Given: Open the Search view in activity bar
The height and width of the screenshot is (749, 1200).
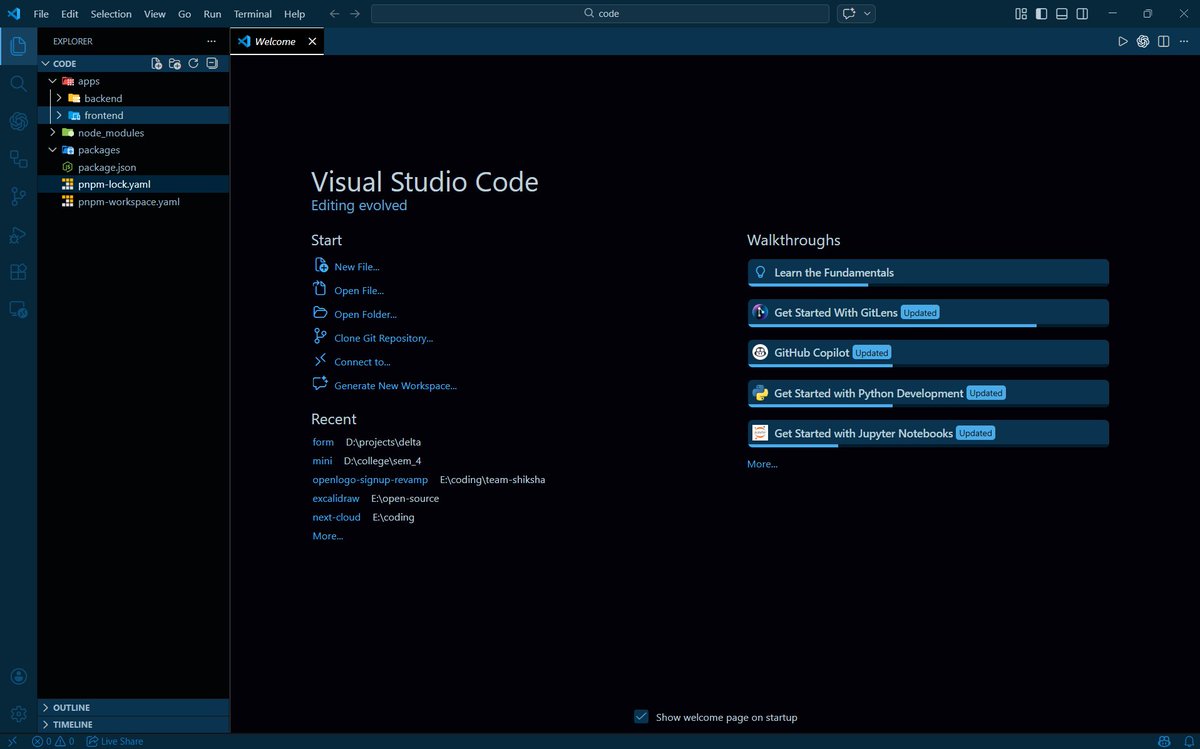Looking at the screenshot, I should (18, 83).
